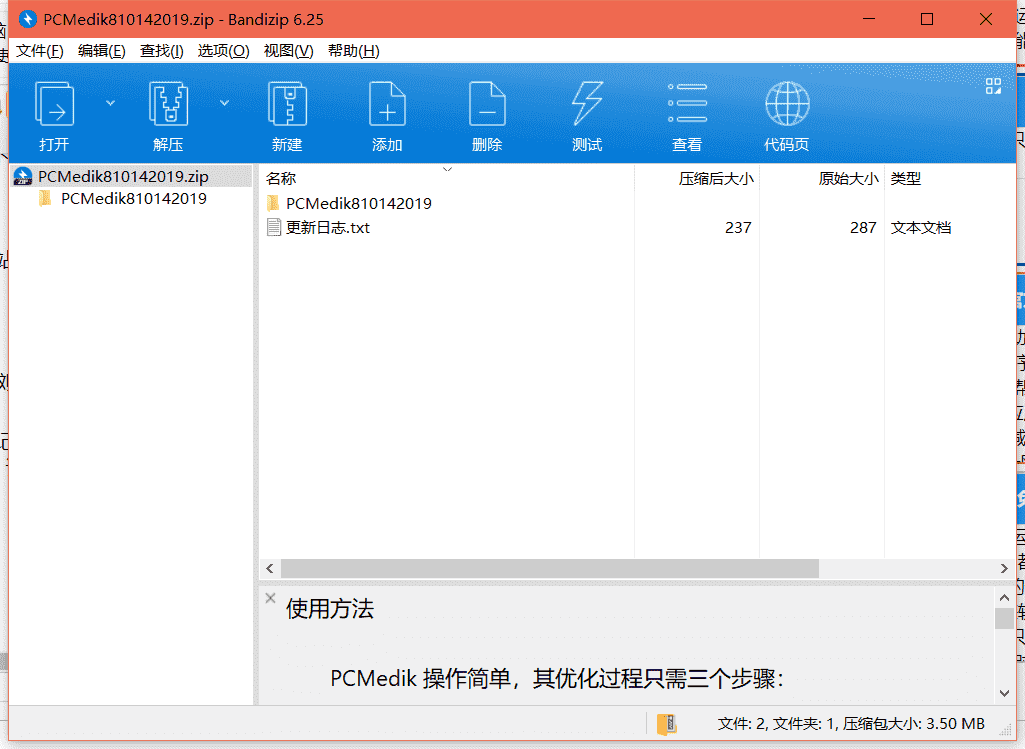Click the 解压 (Extract) toolbar icon
1025x749 pixels.
click(x=169, y=103)
